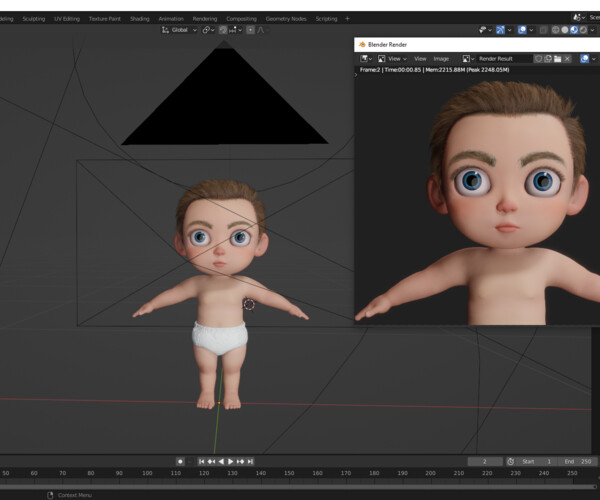The width and height of the screenshot is (600, 500).
Task: Open the viewport shading options dropdown
Action: (592, 30)
